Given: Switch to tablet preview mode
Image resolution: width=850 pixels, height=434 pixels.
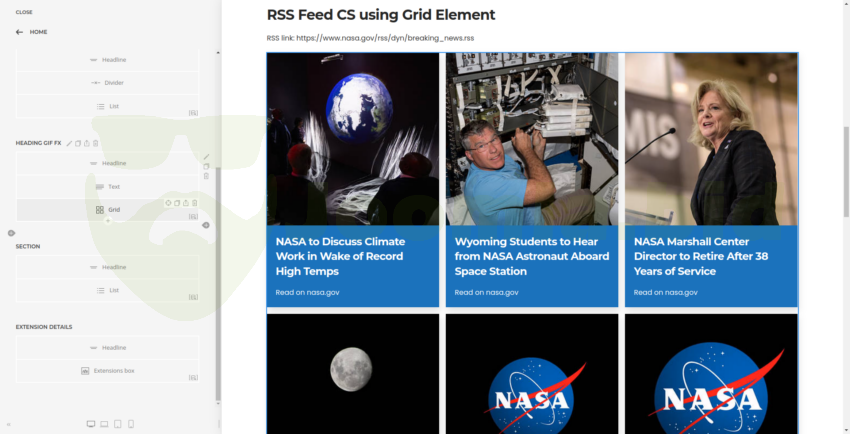Looking at the screenshot, I should point(117,424).
